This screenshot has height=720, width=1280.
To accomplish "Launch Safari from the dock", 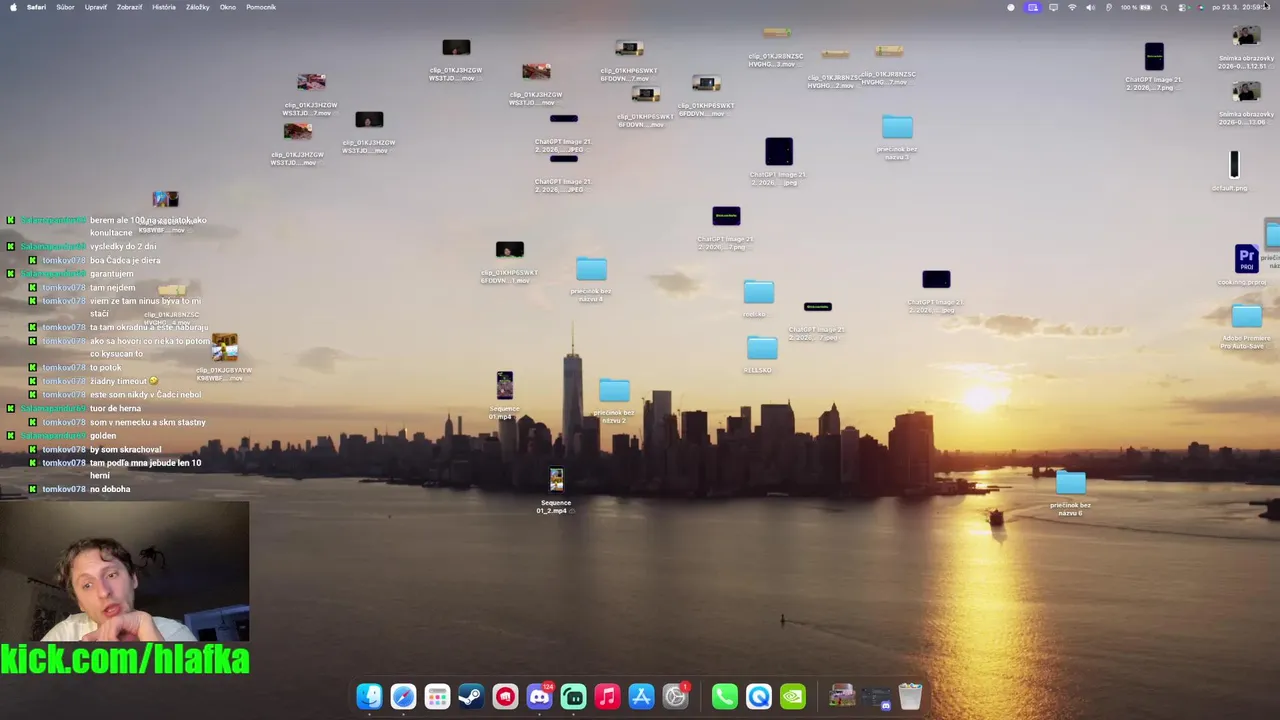I will [403, 696].
